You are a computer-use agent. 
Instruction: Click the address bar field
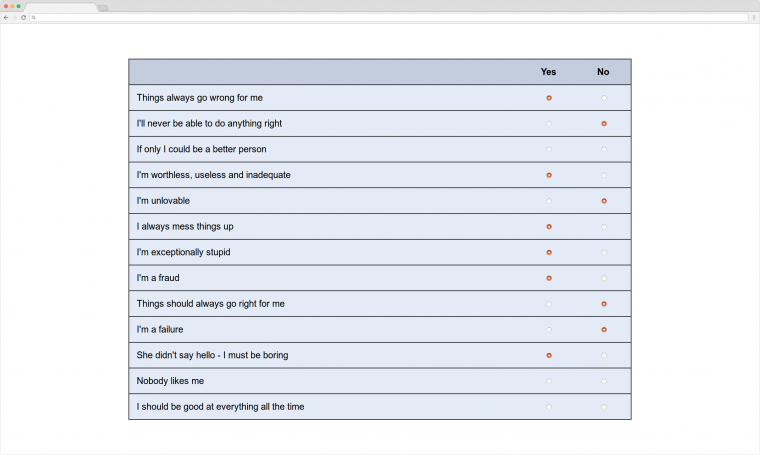click(390, 17)
